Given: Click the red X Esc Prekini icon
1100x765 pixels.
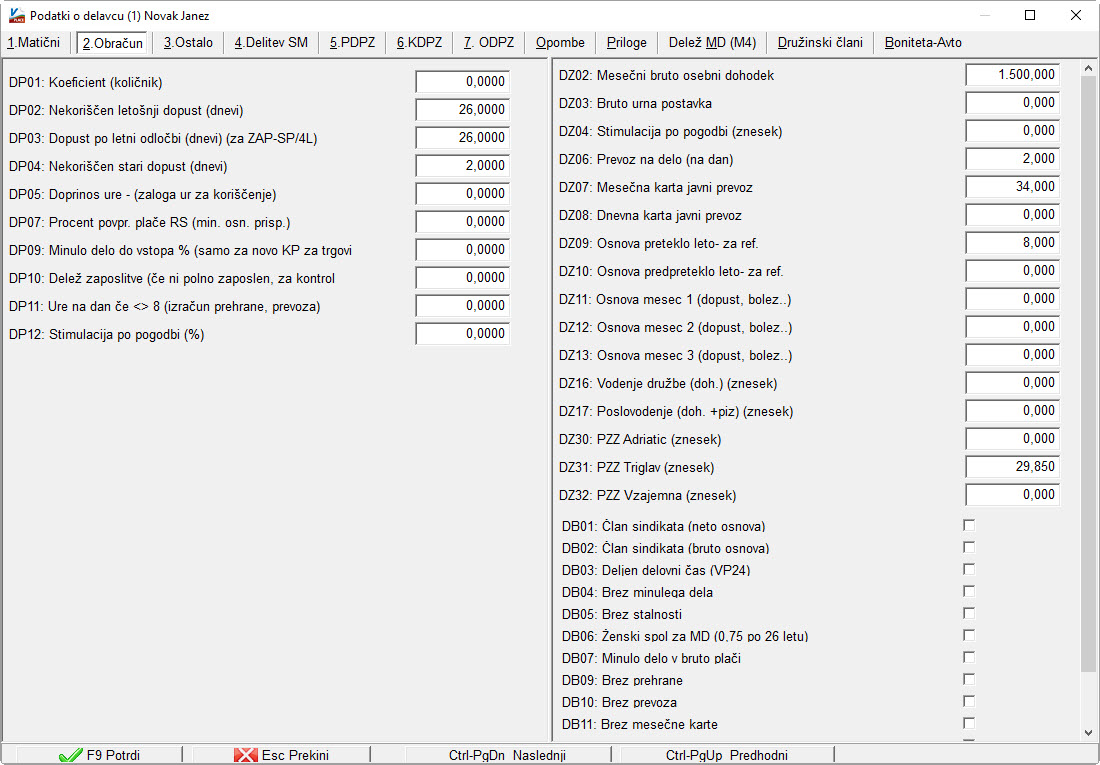Looking at the screenshot, I should 246,755.
